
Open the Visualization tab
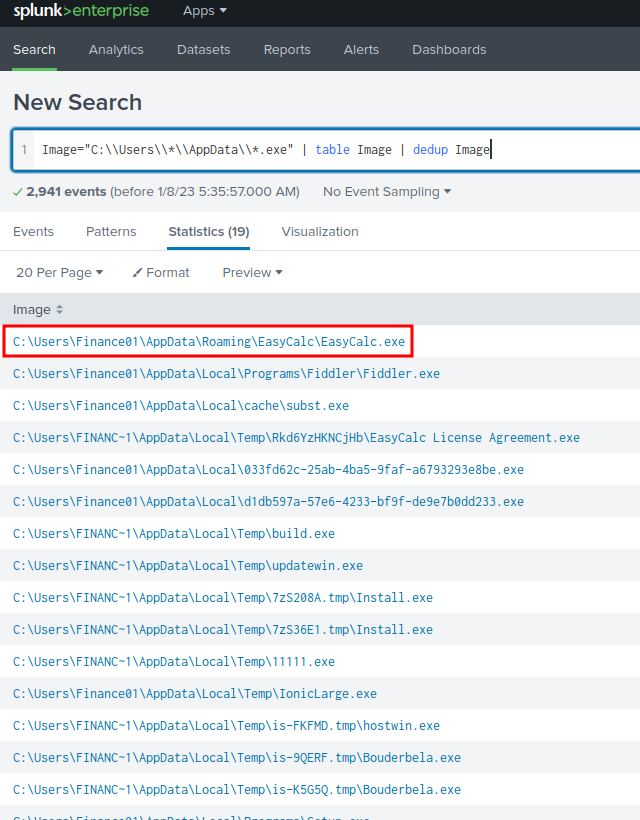(x=320, y=232)
